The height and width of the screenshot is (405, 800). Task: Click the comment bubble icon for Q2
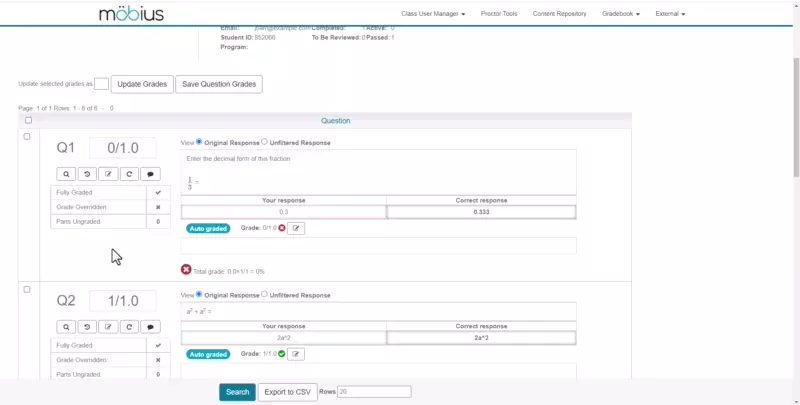click(x=150, y=326)
